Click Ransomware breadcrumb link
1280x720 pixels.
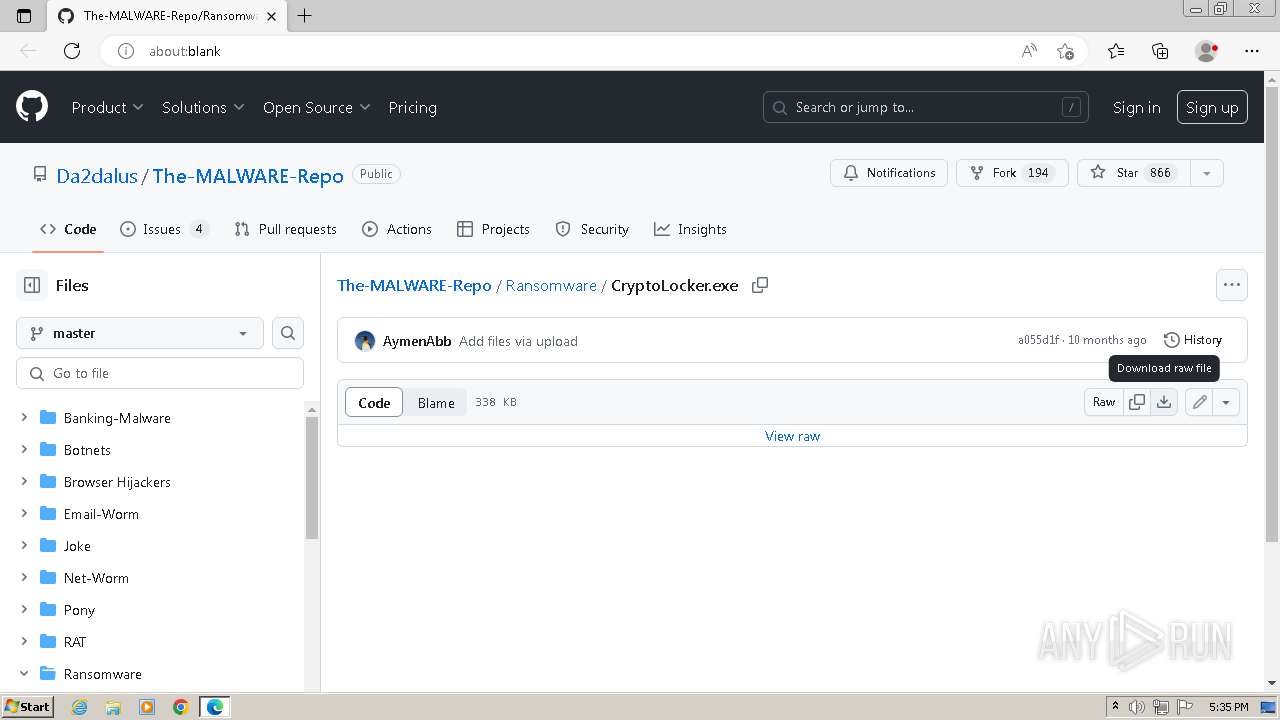pyautogui.click(x=551, y=285)
